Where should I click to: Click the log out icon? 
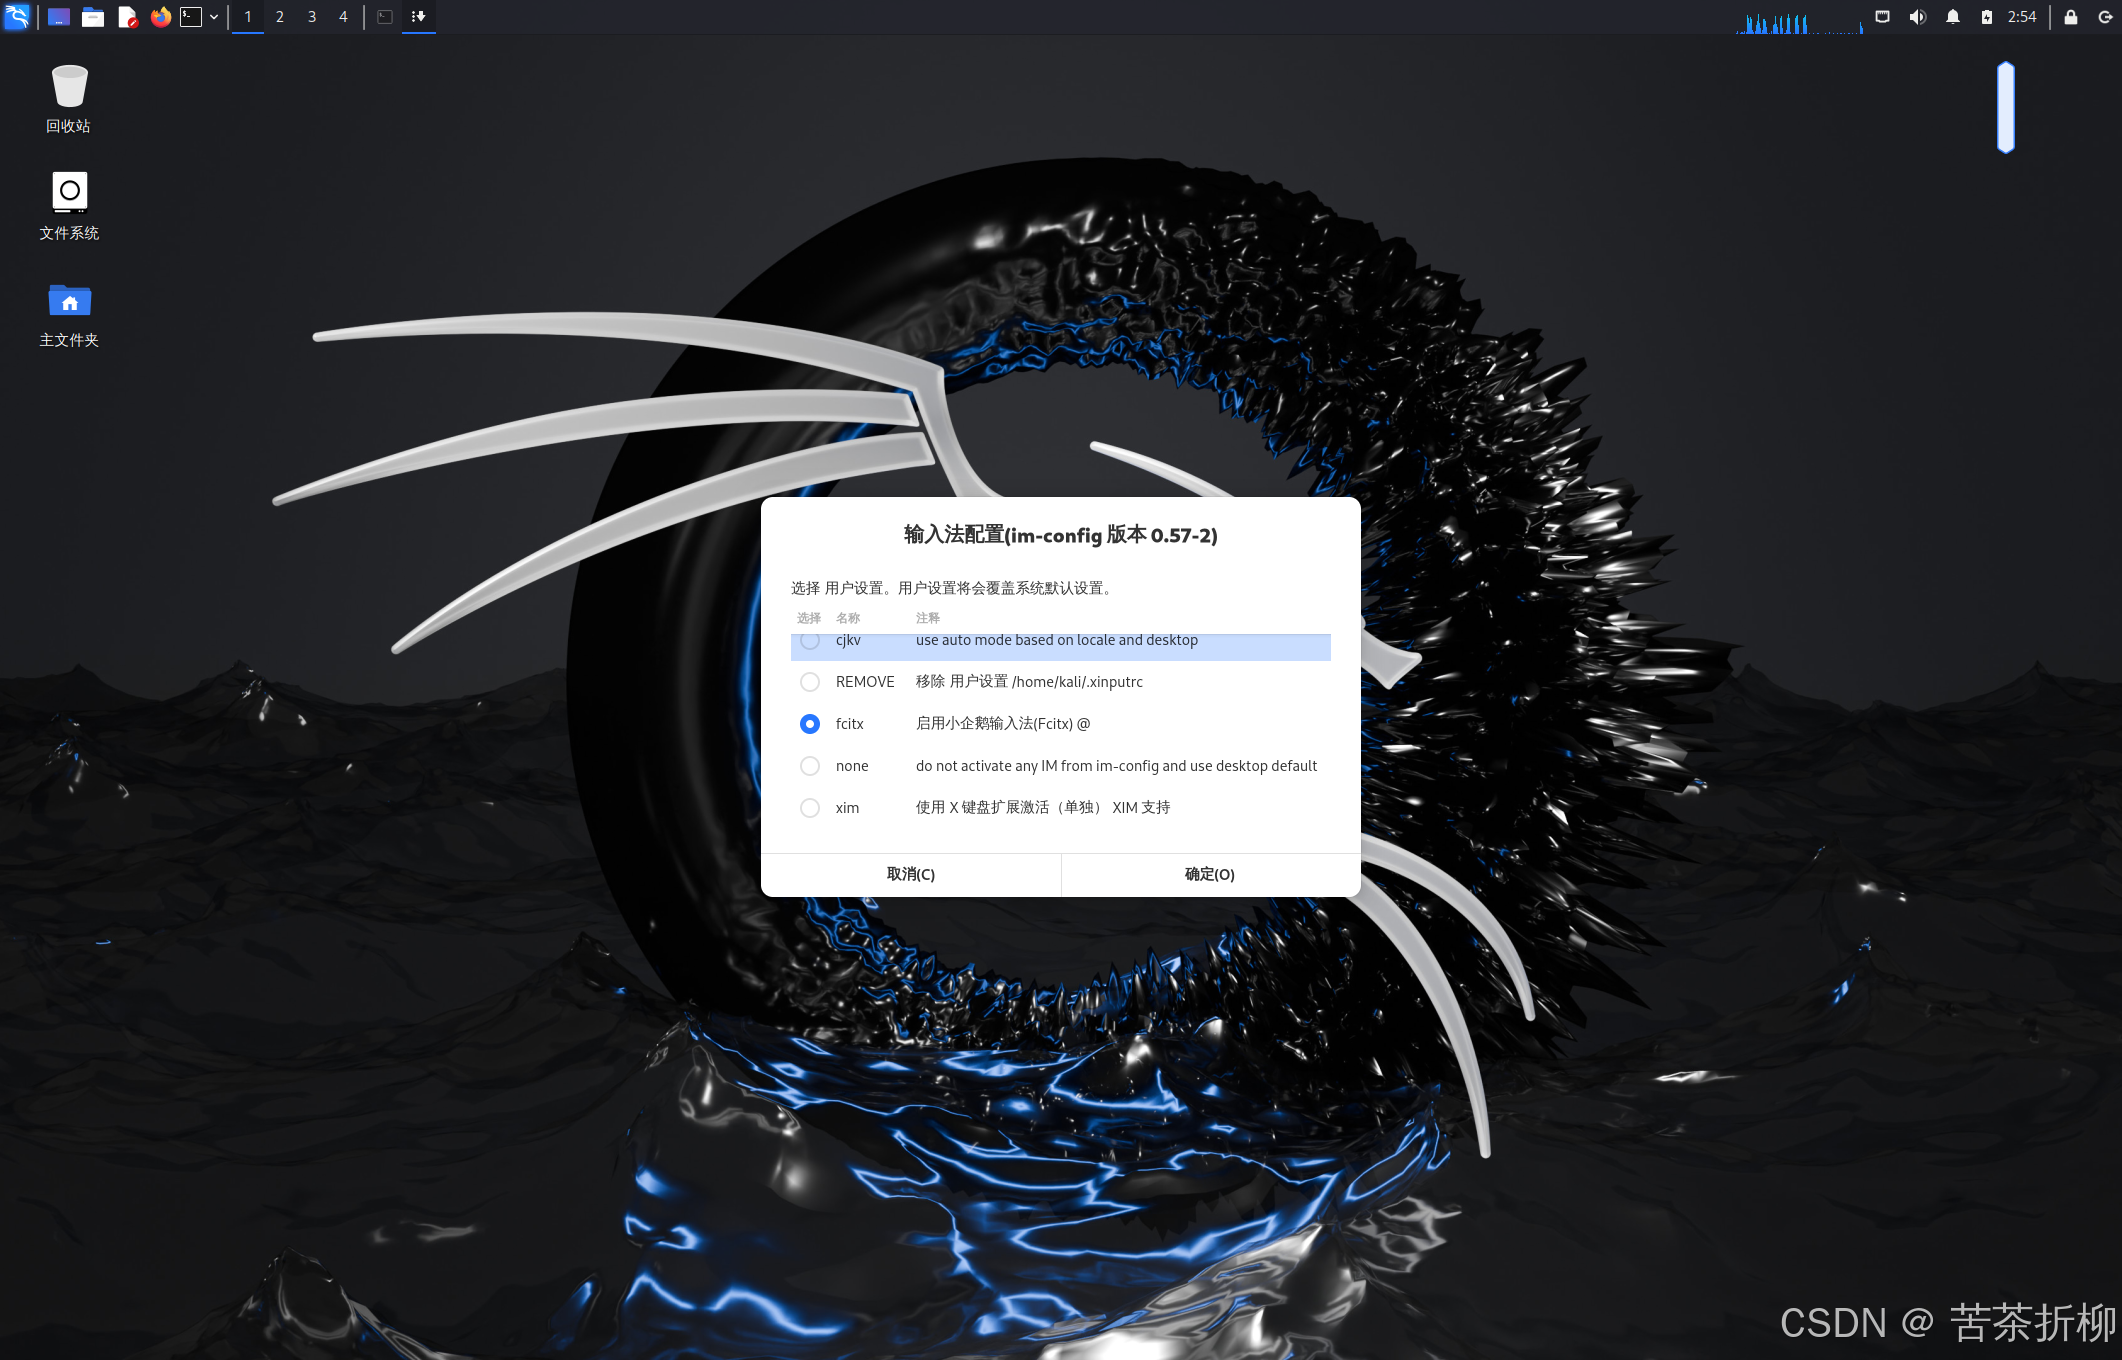coord(2104,17)
